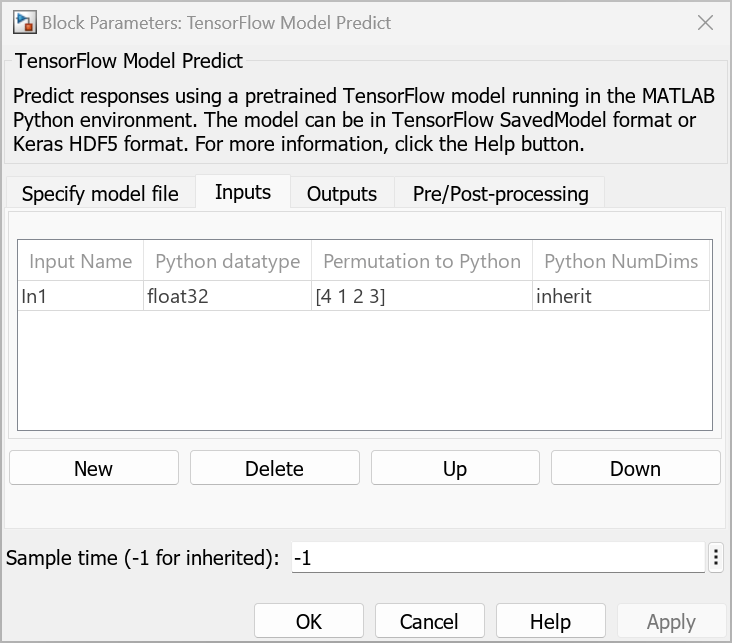Image resolution: width=732 pixels, height=643 pixels.
Task: Open Help for TensorFlow Model Predict
Action: pos(550,621)
